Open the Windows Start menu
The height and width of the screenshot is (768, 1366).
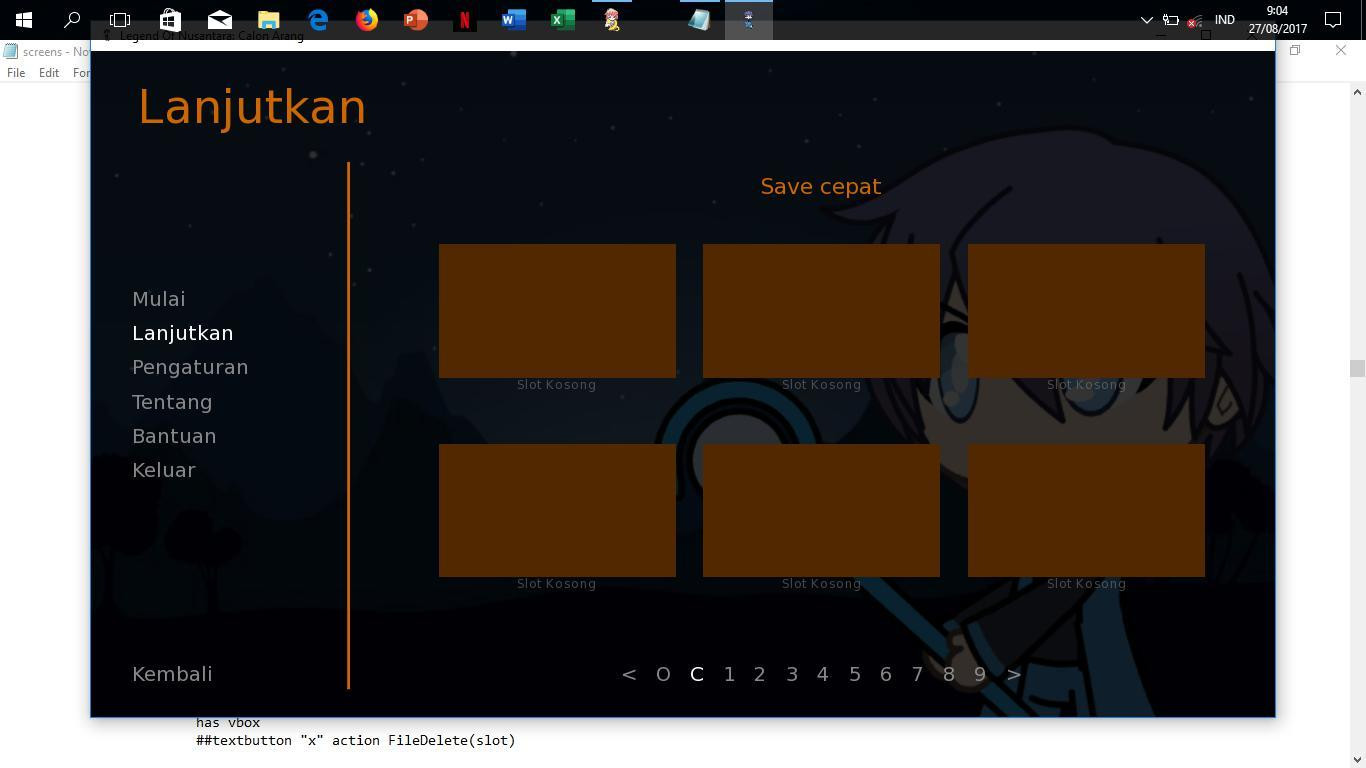(24, 19)
